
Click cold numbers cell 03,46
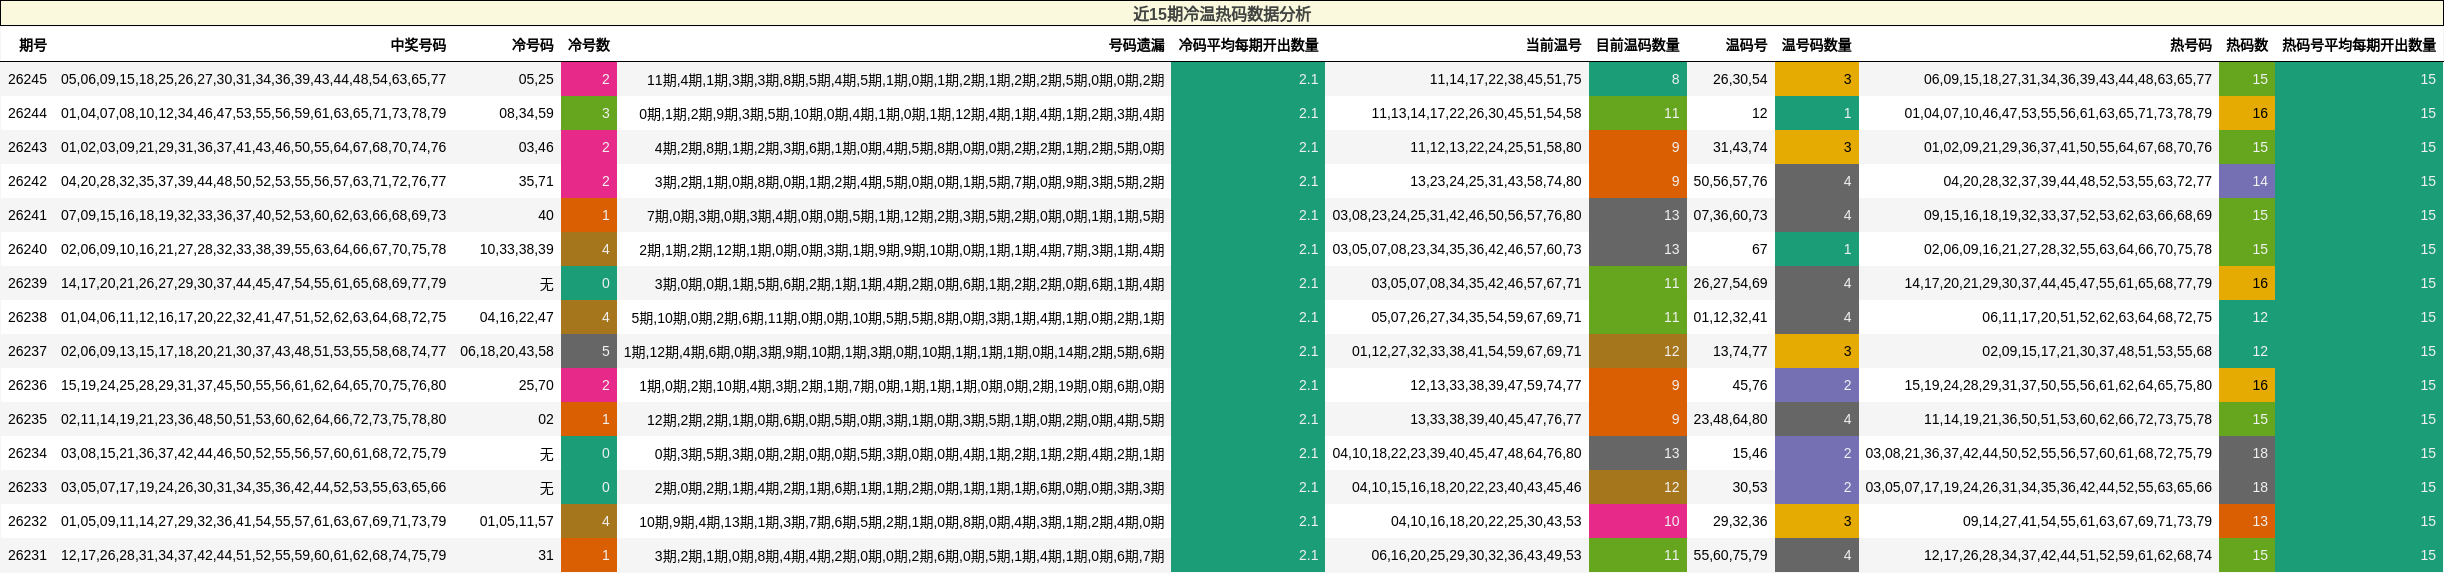536,147
